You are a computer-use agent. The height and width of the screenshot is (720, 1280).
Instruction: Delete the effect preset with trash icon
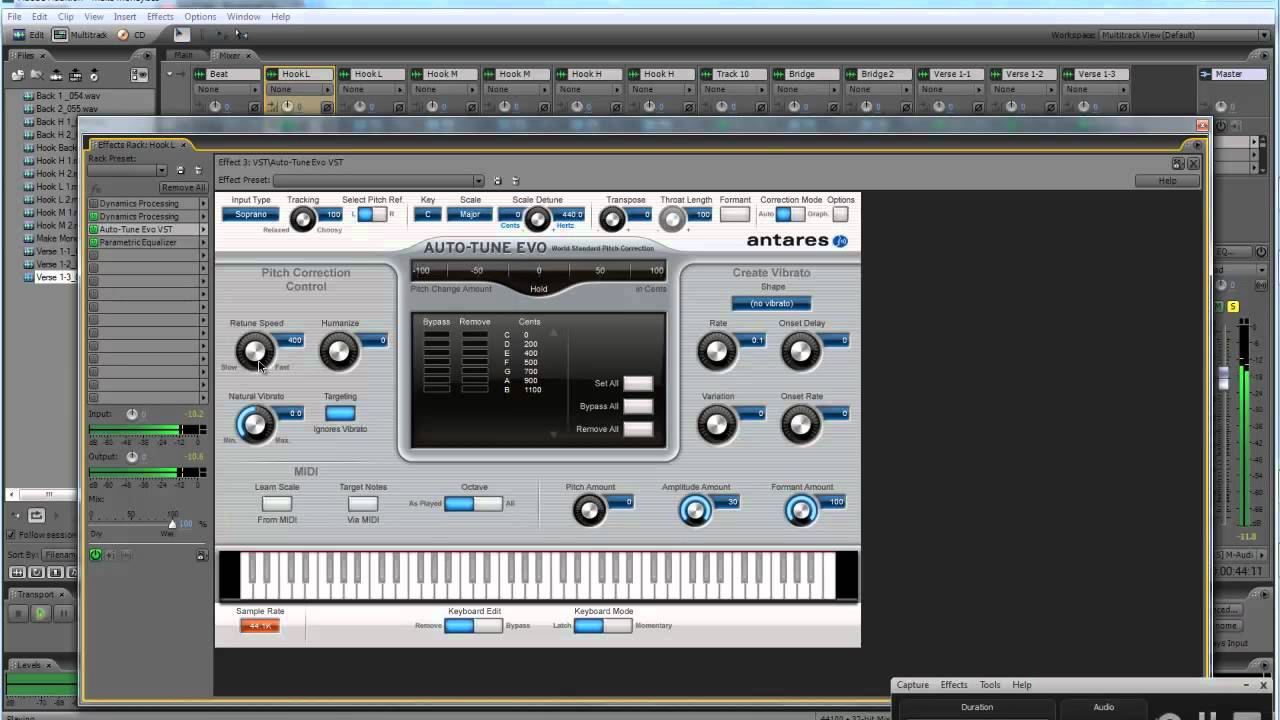(515, 181)
